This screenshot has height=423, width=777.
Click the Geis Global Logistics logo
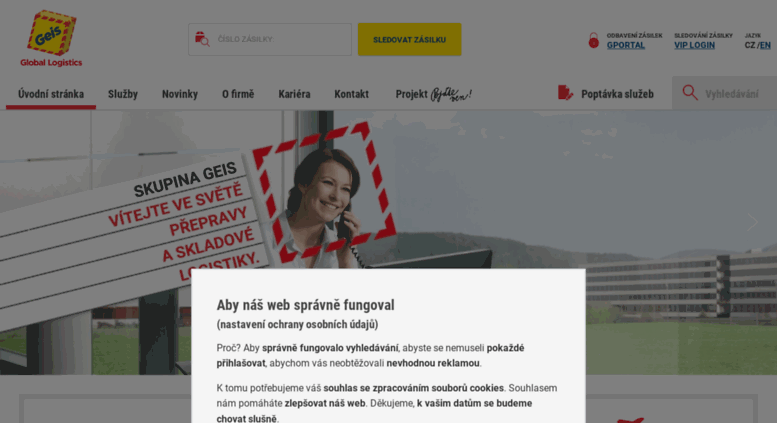(x=51, y=39)
